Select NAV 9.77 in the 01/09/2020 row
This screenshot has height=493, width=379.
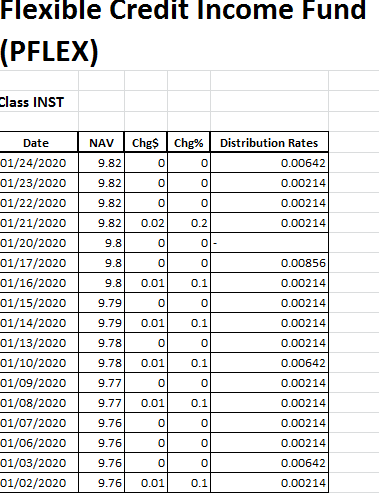101,383
